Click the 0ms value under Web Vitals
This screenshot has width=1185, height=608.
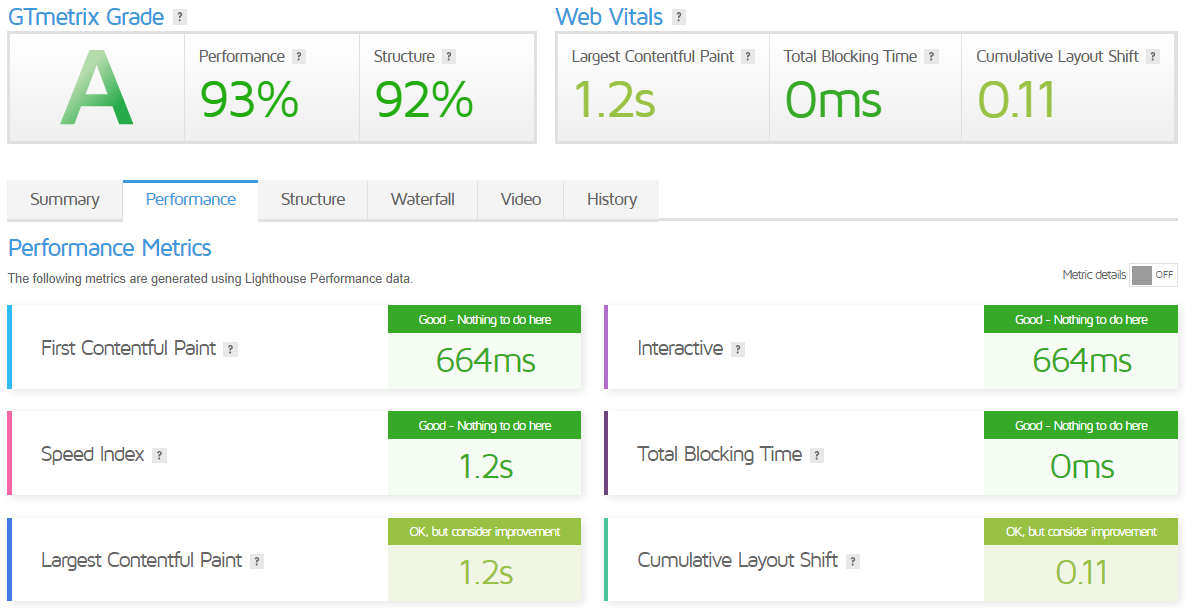tap(833, 100)
